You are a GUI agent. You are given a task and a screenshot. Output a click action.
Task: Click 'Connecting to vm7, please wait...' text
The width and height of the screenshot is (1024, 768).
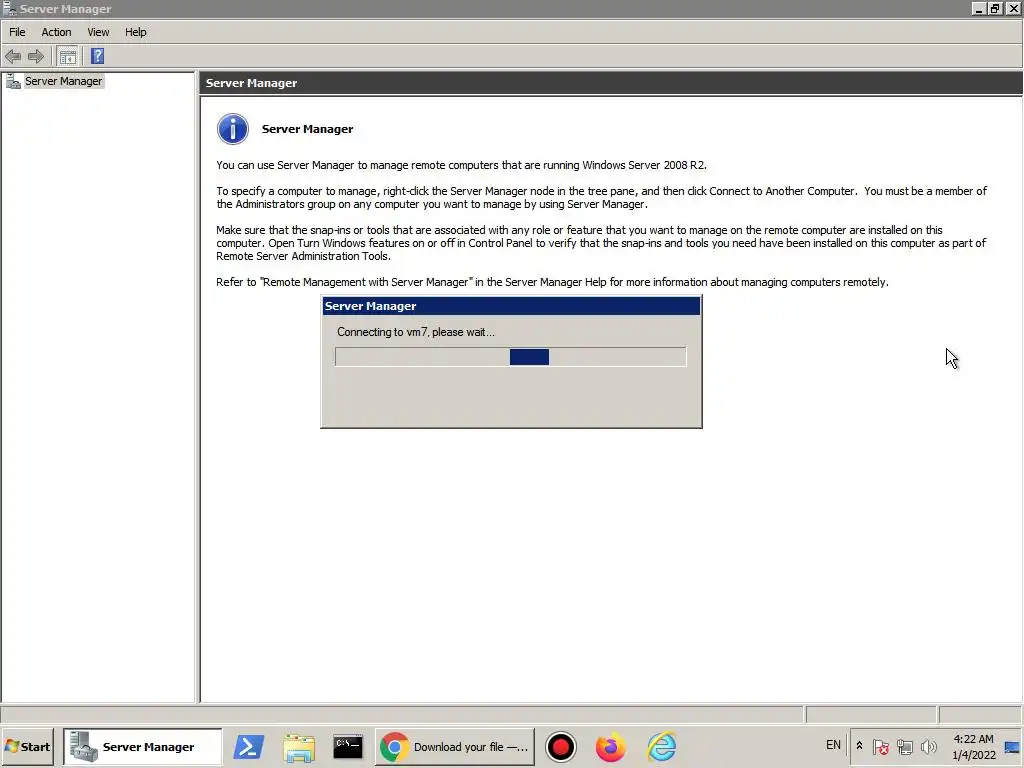pyautogui.click(x=416, y=332)
